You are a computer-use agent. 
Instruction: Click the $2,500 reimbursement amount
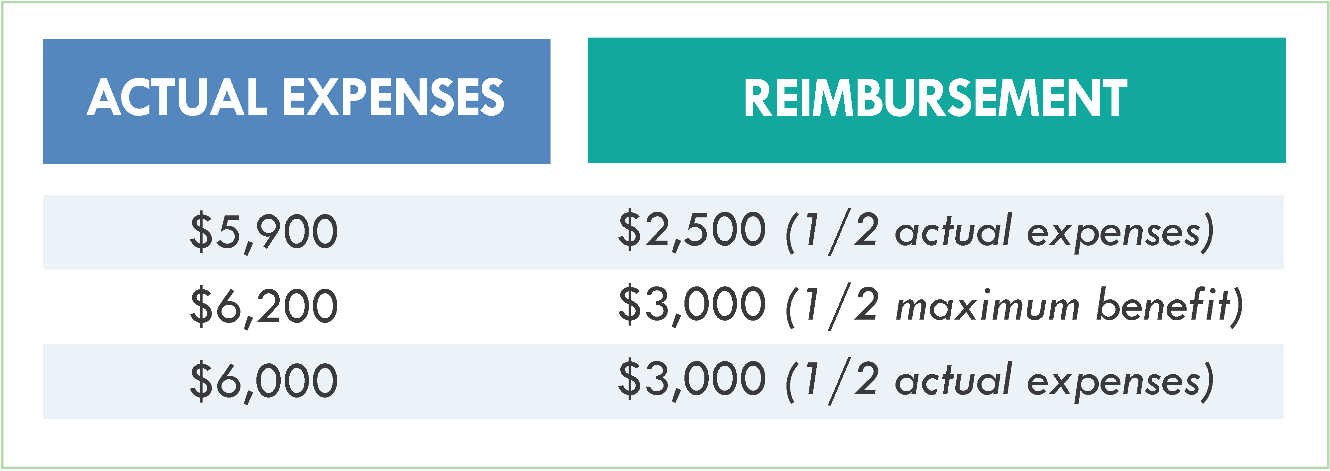[x=692, y=232]
